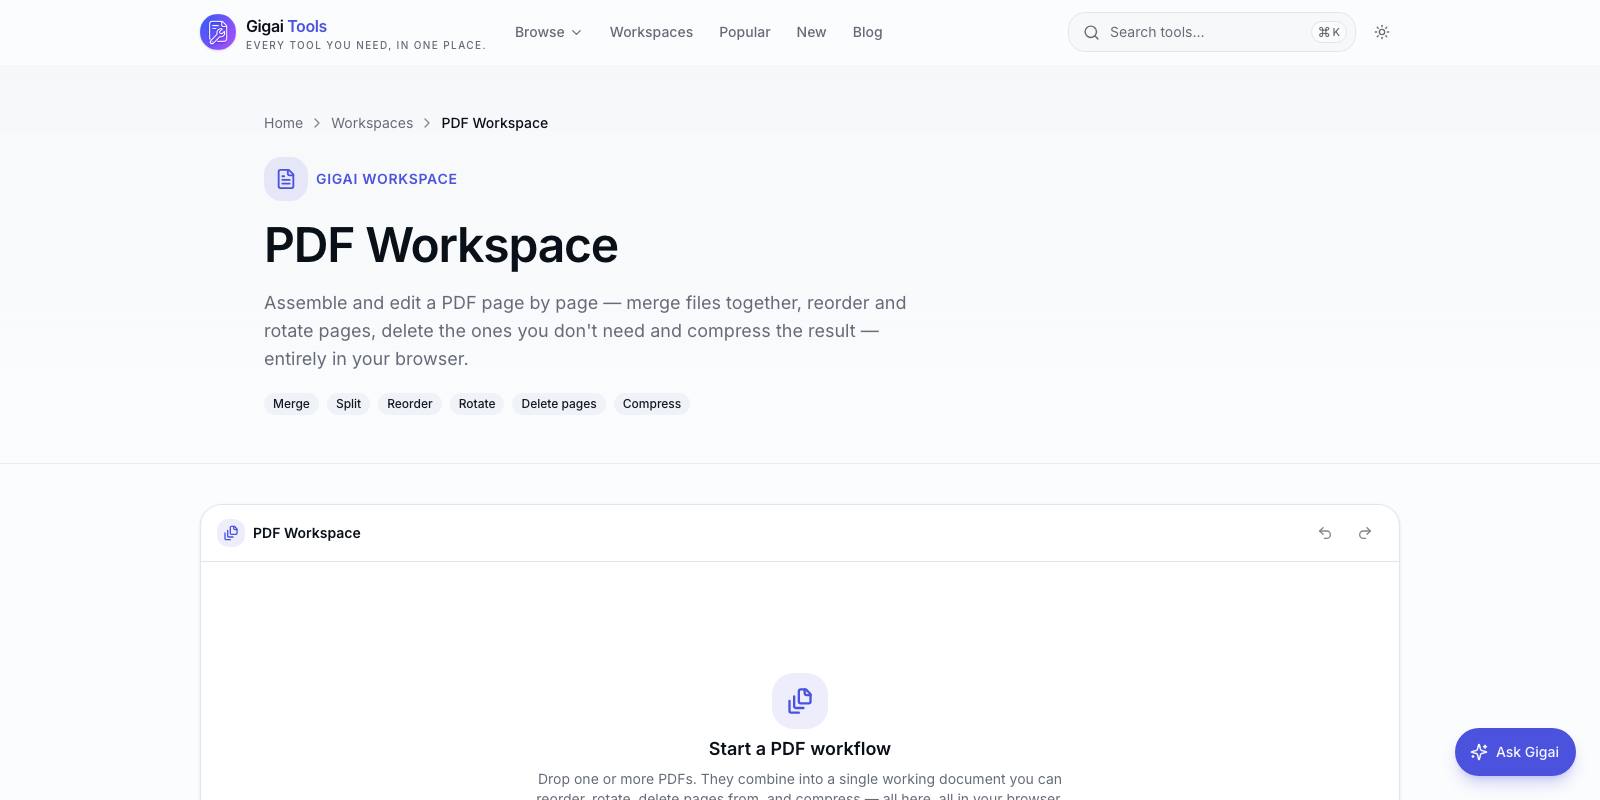Go to the Popular nav page

745,32
